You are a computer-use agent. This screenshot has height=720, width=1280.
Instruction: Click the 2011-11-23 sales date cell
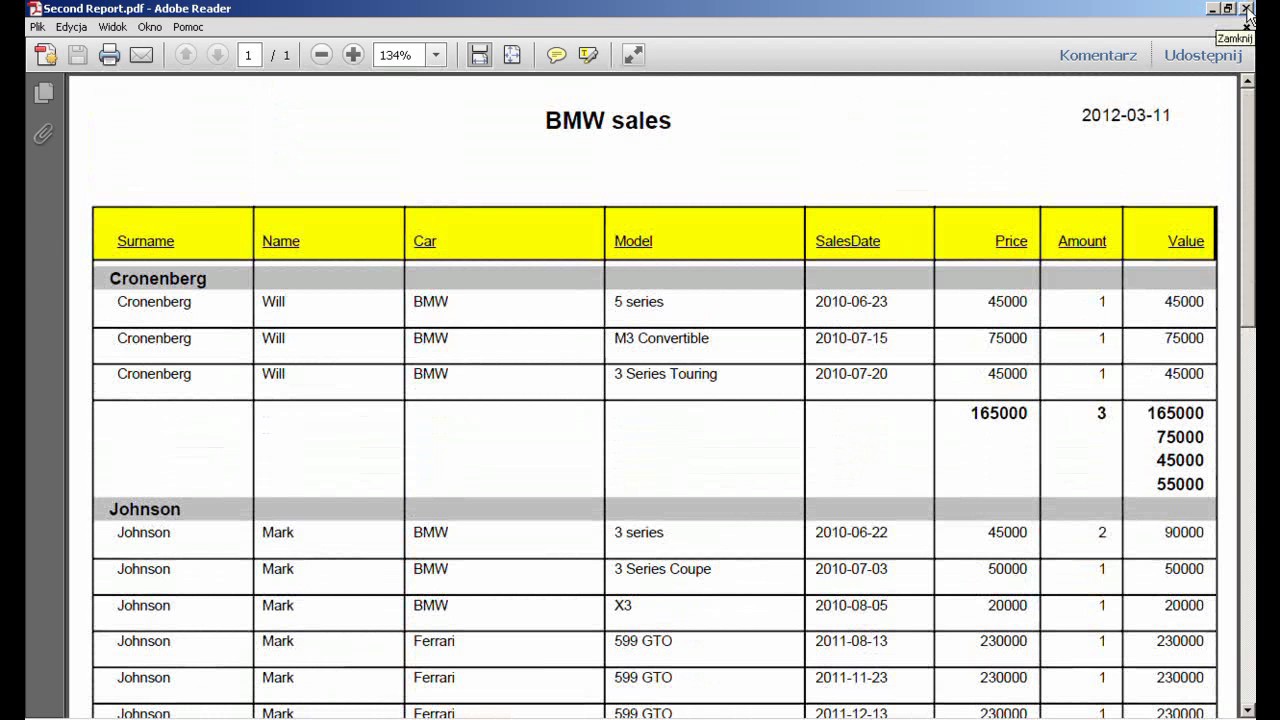[x=852, y=677]
